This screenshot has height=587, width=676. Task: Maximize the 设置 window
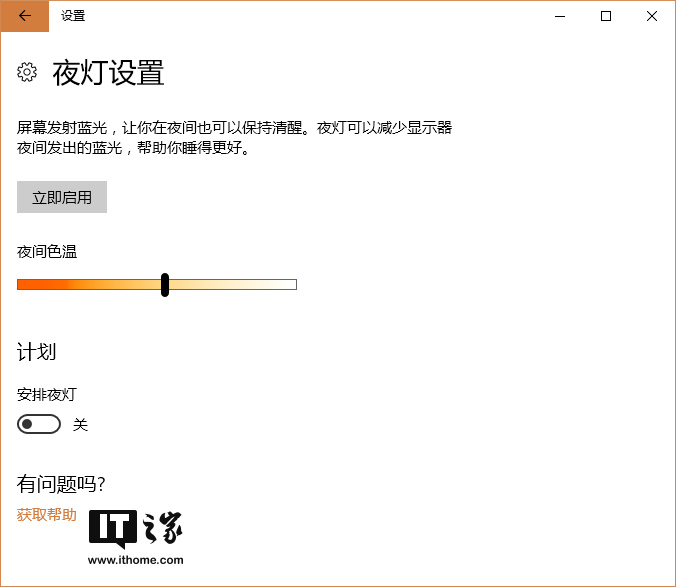coord(606,16)
